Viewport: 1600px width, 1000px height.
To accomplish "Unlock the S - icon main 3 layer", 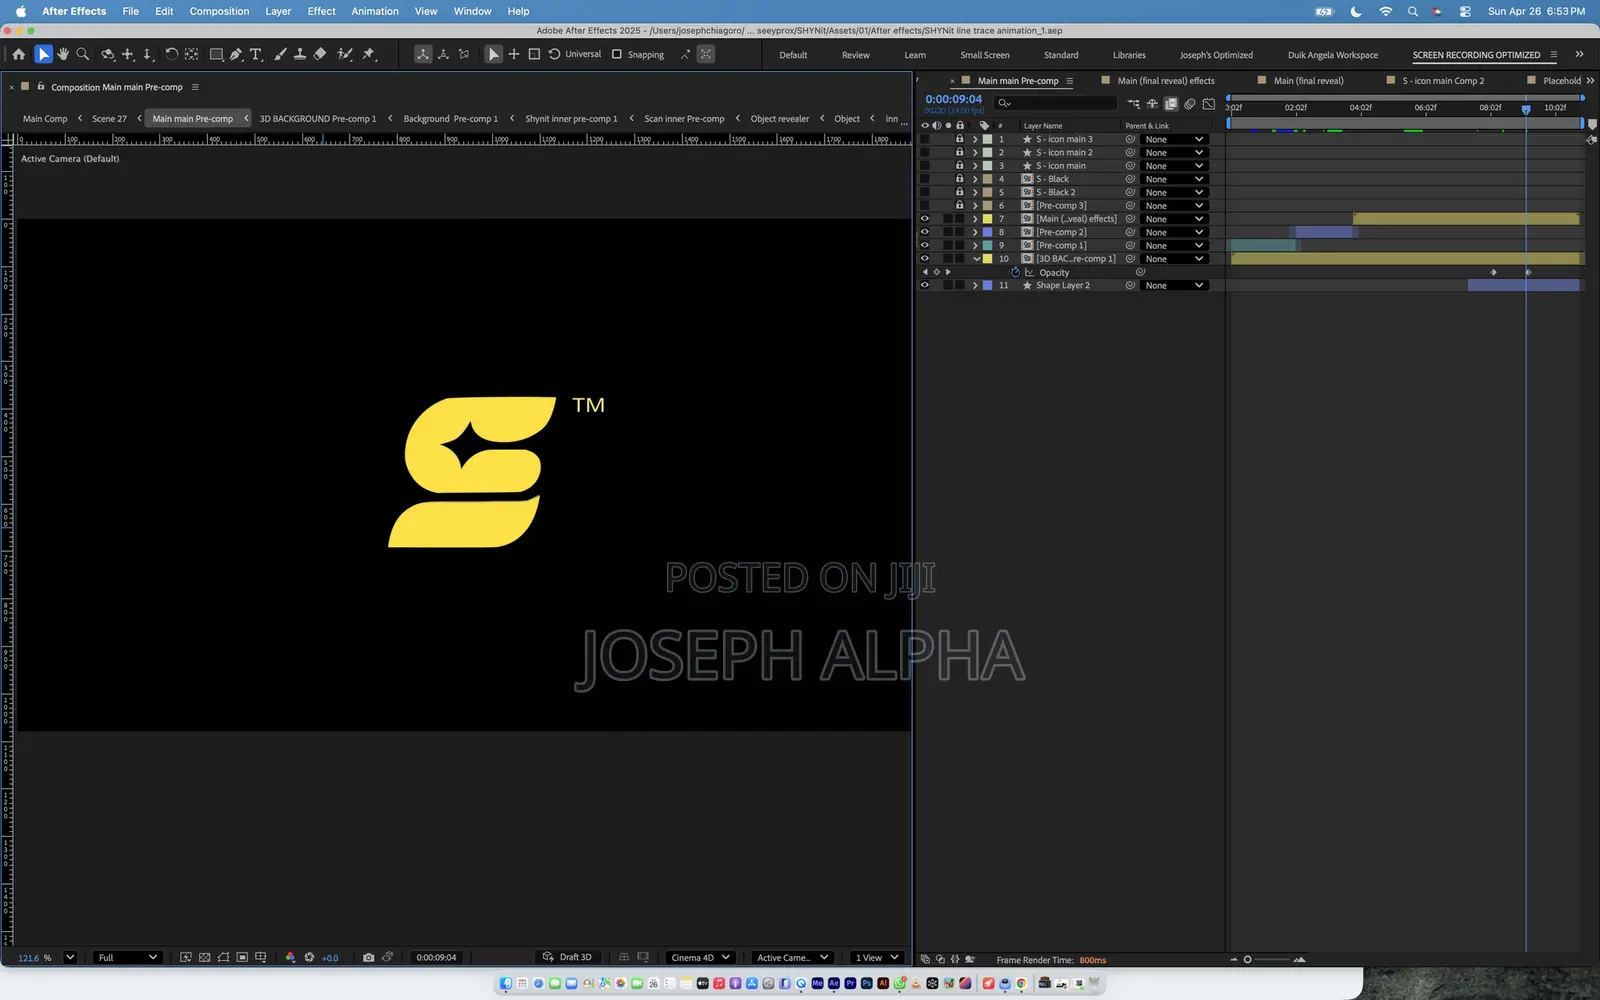I will (x=960, y=139).
